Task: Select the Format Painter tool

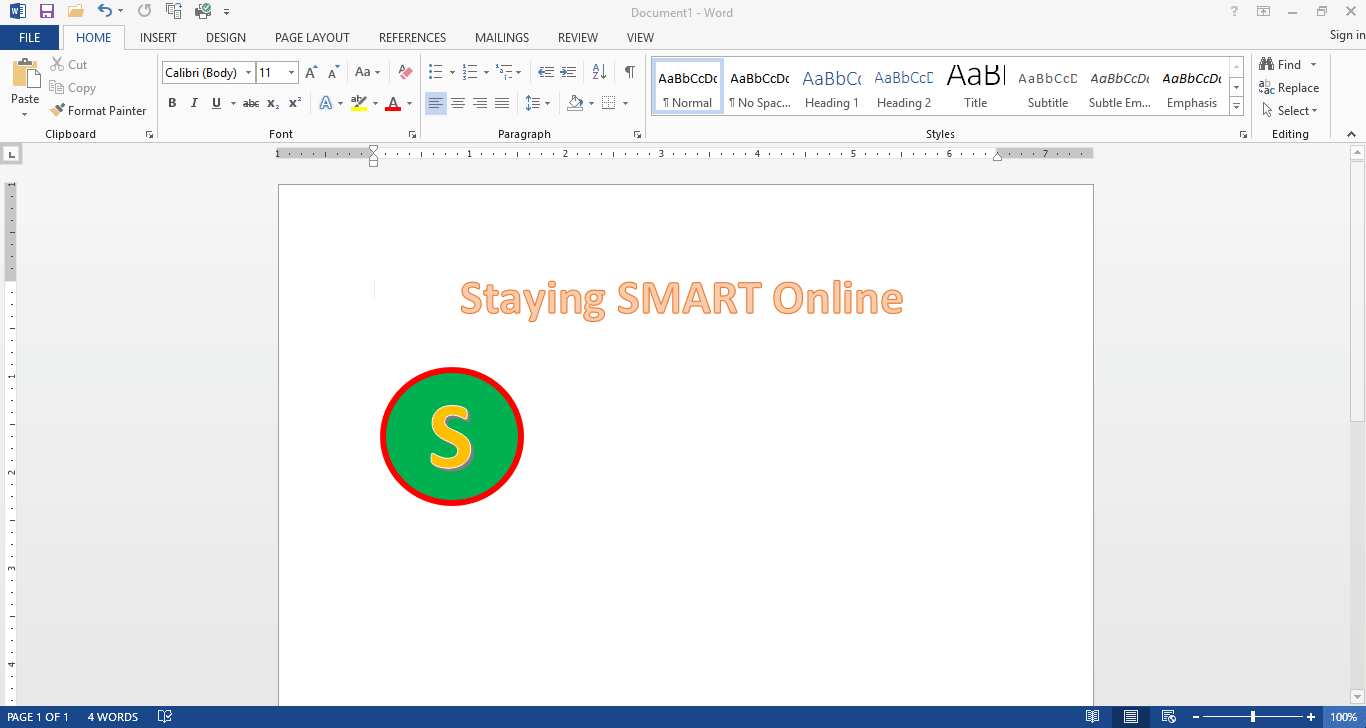Action: coord(98,111)
